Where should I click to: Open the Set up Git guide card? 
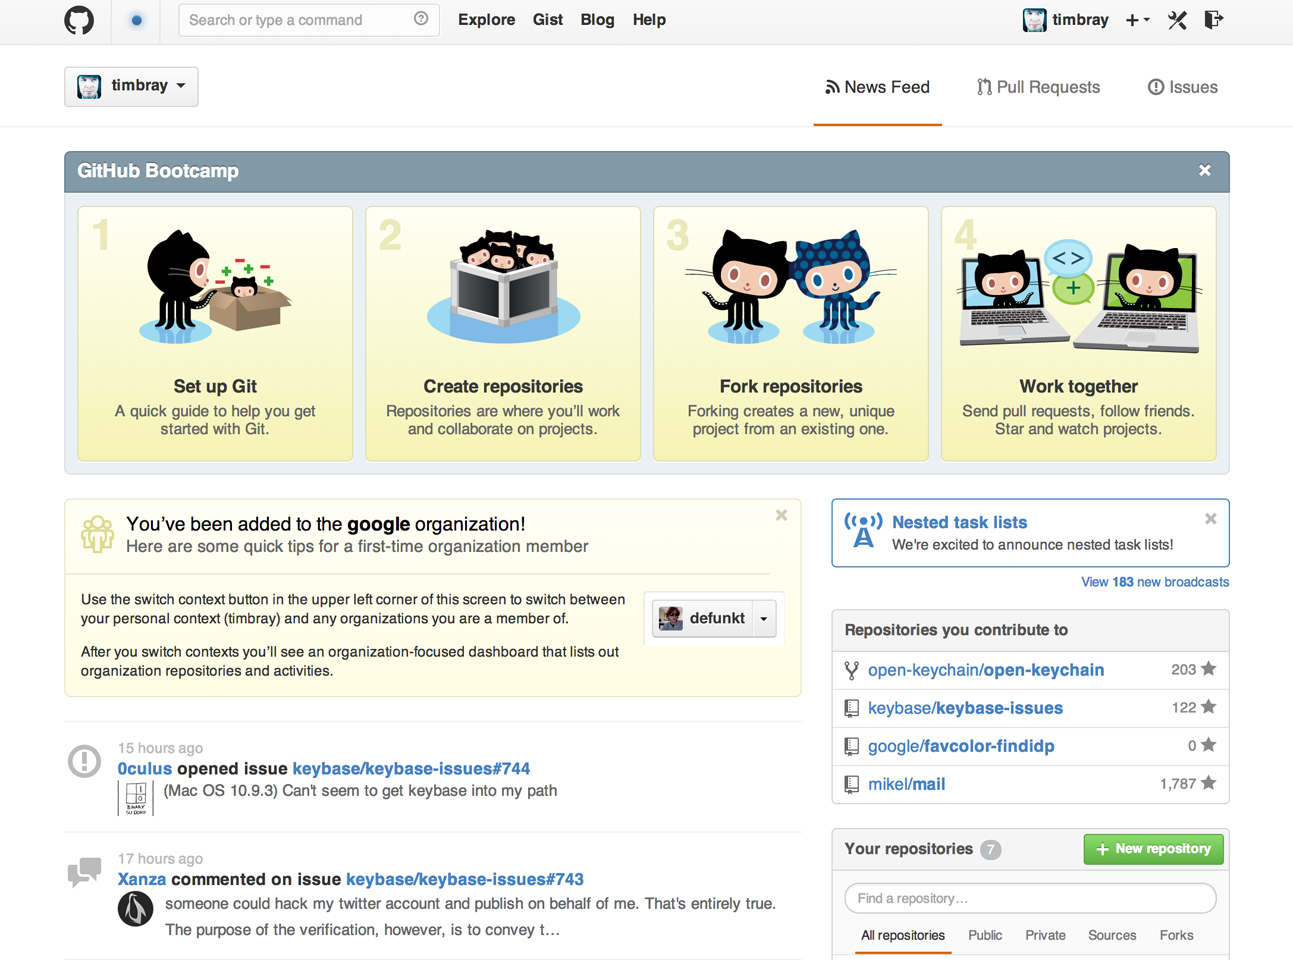point(215,334)
